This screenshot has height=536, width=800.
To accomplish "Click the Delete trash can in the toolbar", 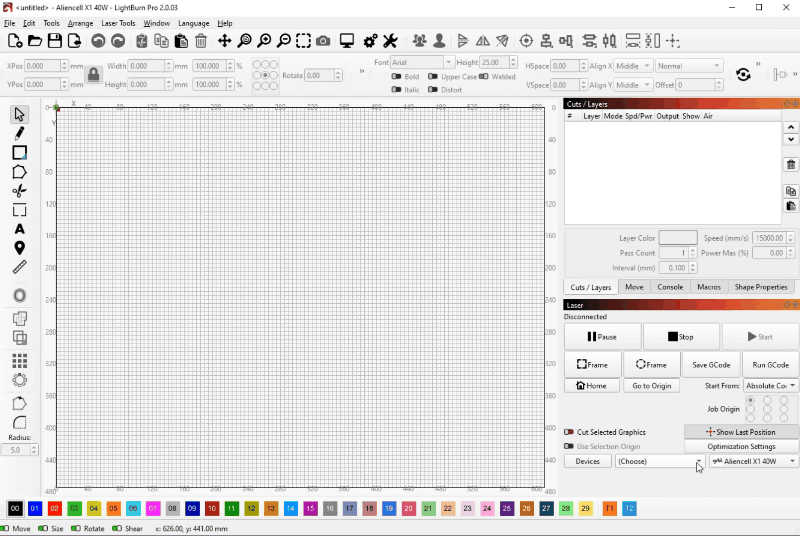I will [x=201, y=41].
